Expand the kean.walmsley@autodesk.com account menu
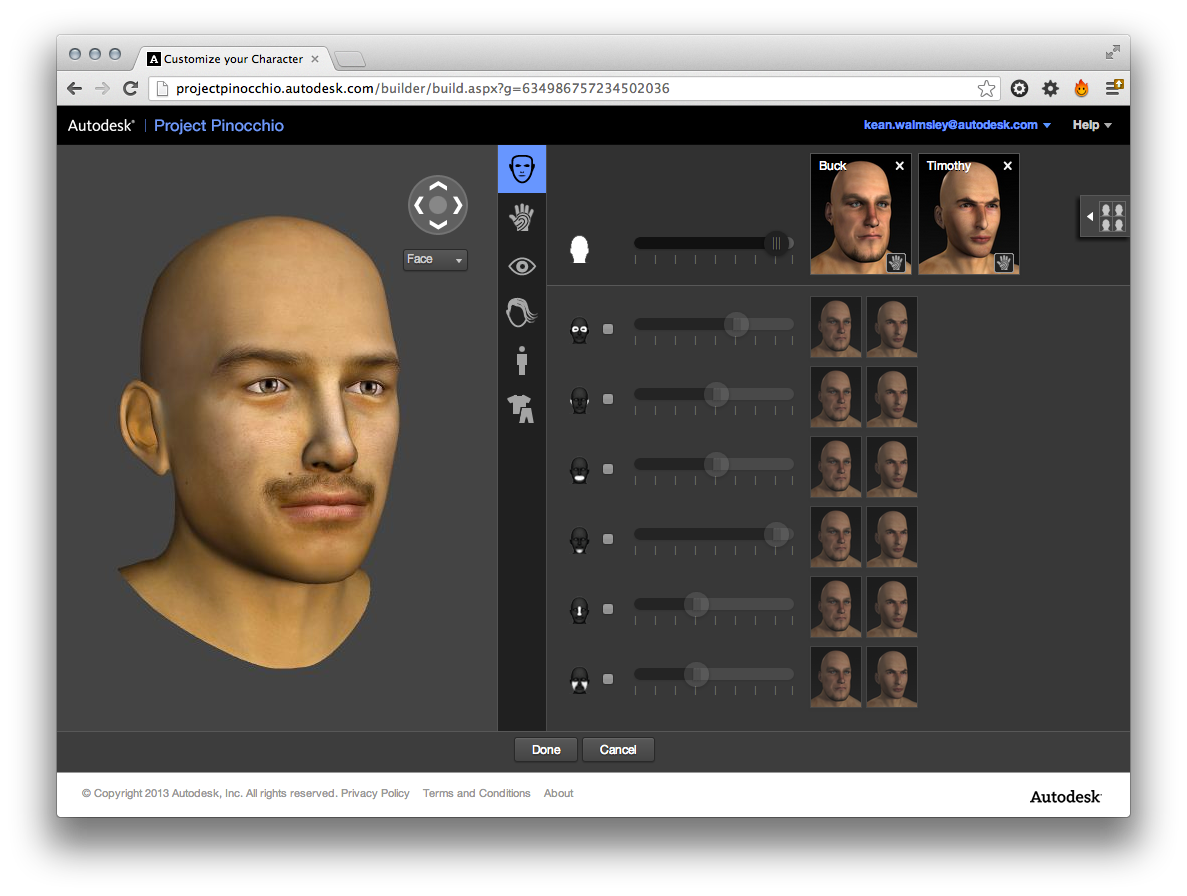The height and width of the screenshot is (896, 1187). point(957,125)
